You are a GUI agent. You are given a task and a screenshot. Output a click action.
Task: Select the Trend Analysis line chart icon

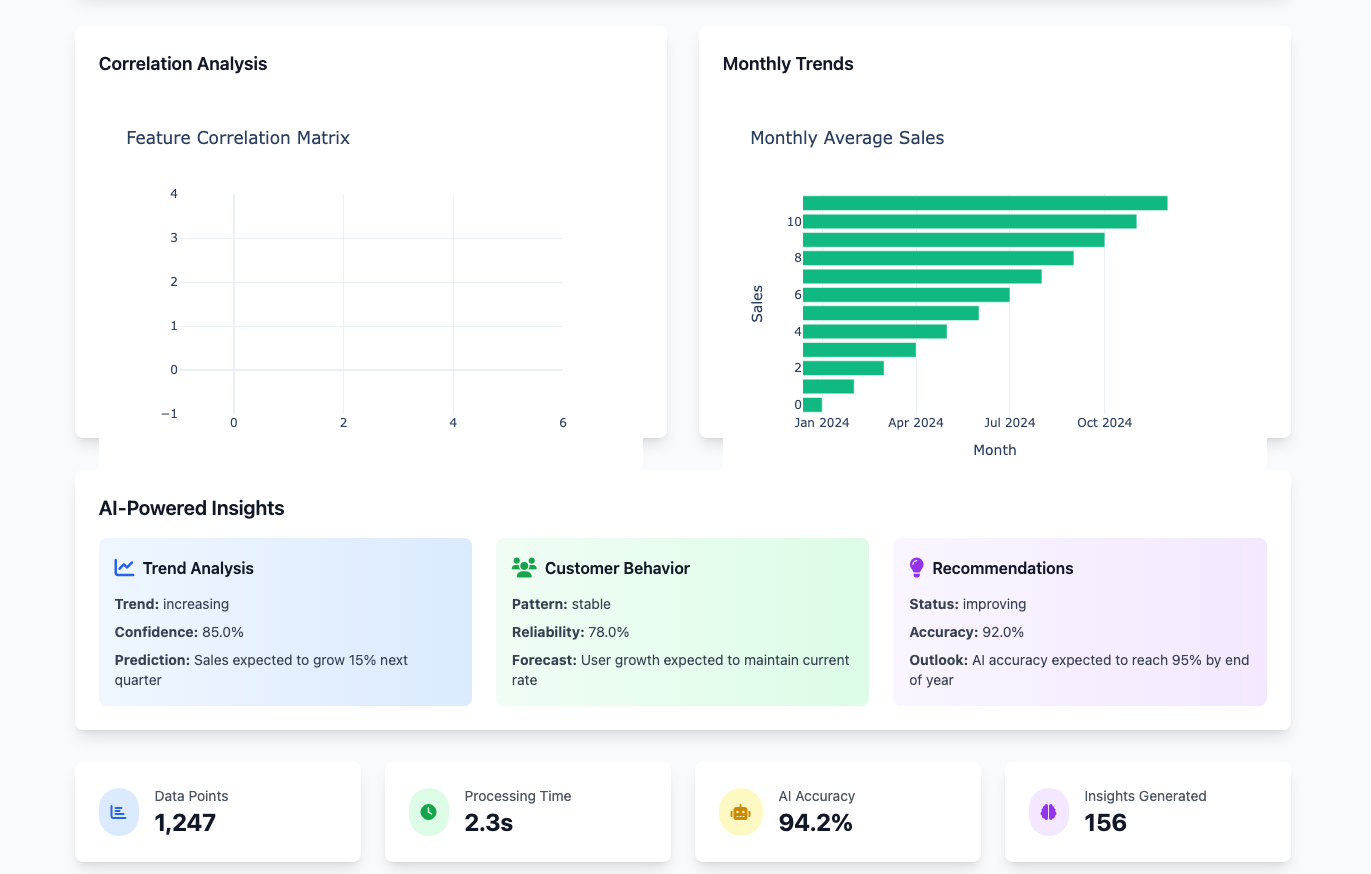123,567
